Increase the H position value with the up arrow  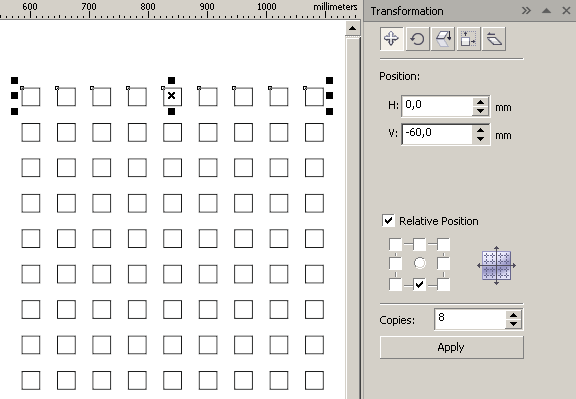pos(480,102)
